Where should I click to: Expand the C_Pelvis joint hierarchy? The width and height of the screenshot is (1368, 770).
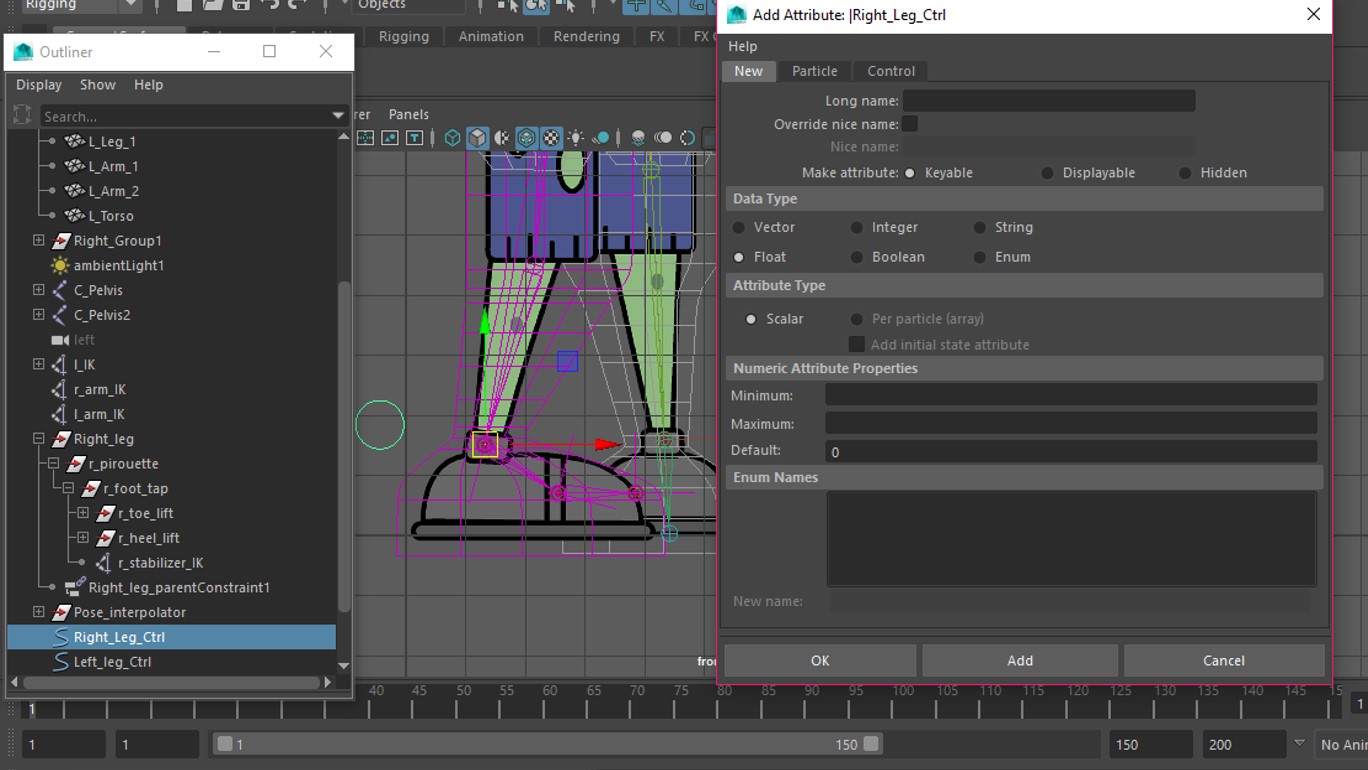coord(39,290)
